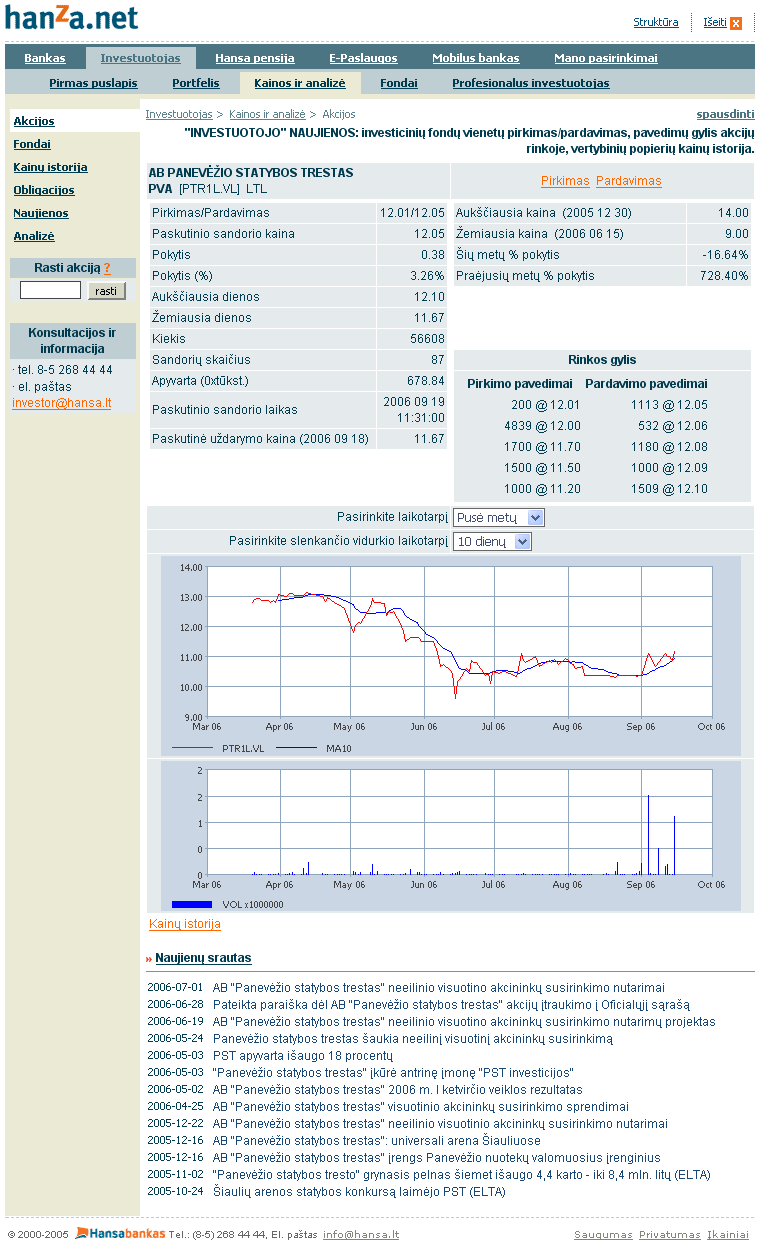Click the hanza.net logo
The width and height of the screenshot is (760, 1250).
click(70, 18)
